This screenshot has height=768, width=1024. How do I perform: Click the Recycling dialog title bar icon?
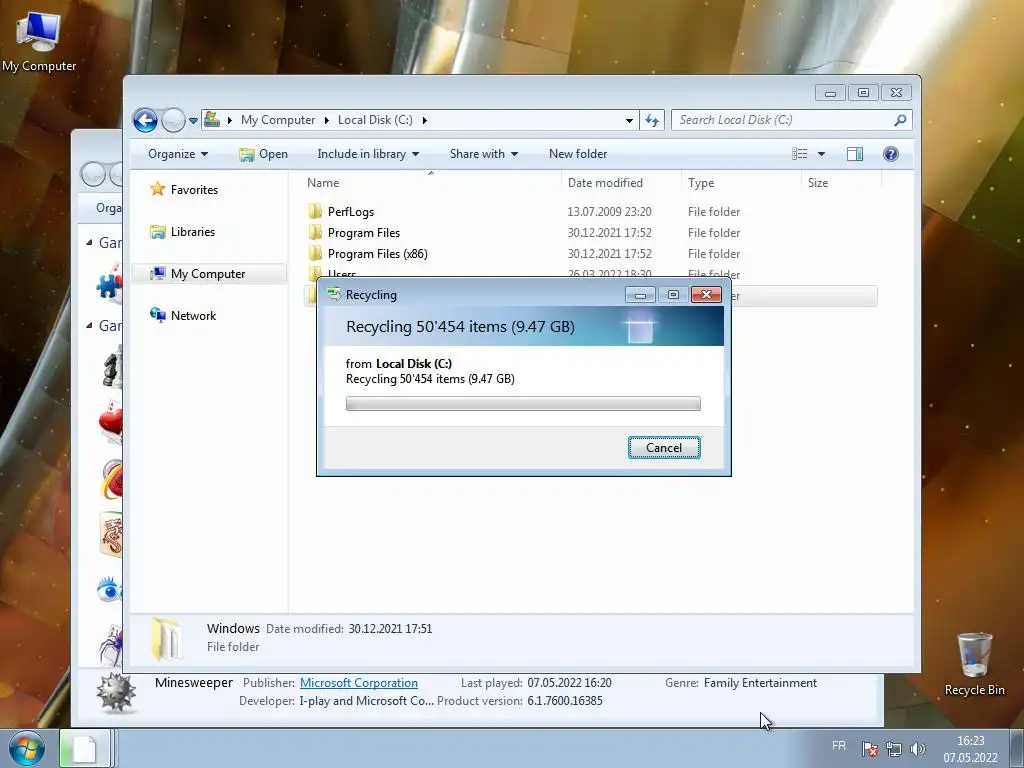pos(334,295)
